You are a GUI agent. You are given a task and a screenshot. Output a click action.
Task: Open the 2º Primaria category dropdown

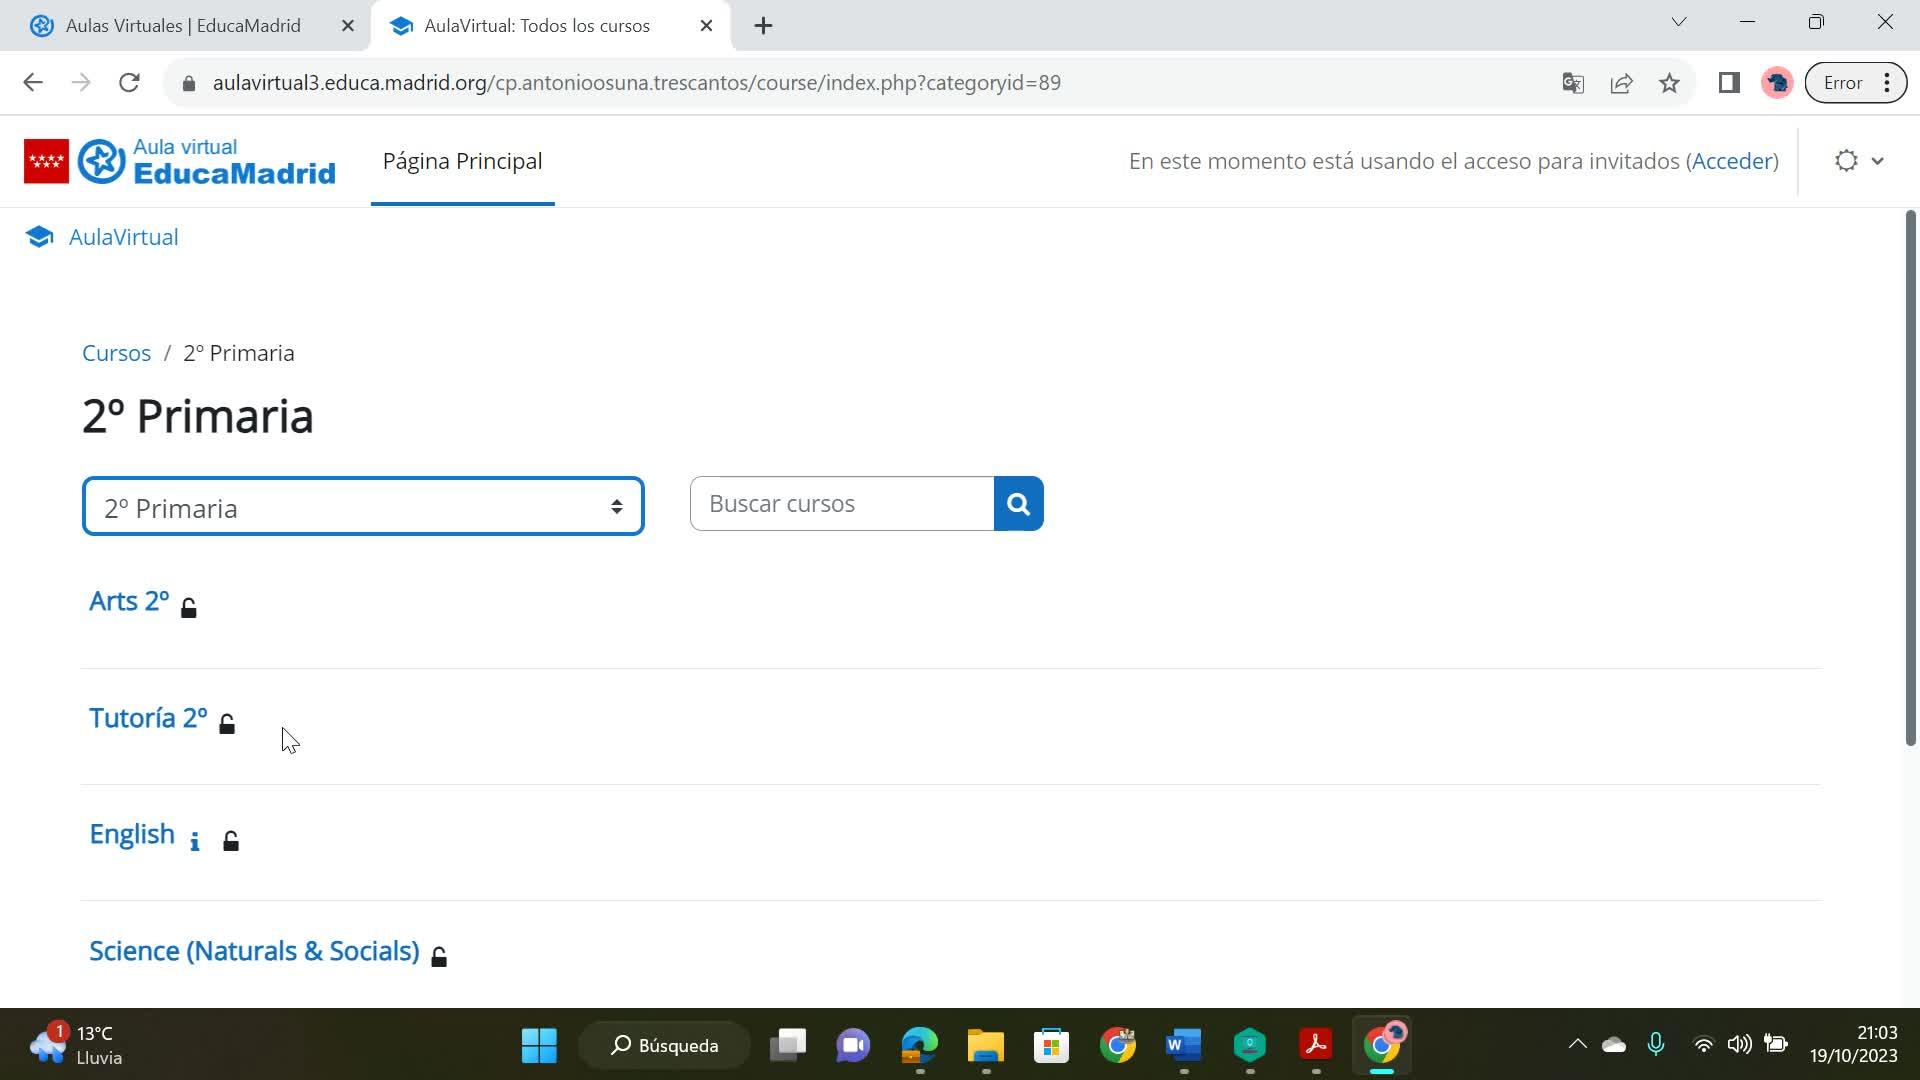pos(363,507)
